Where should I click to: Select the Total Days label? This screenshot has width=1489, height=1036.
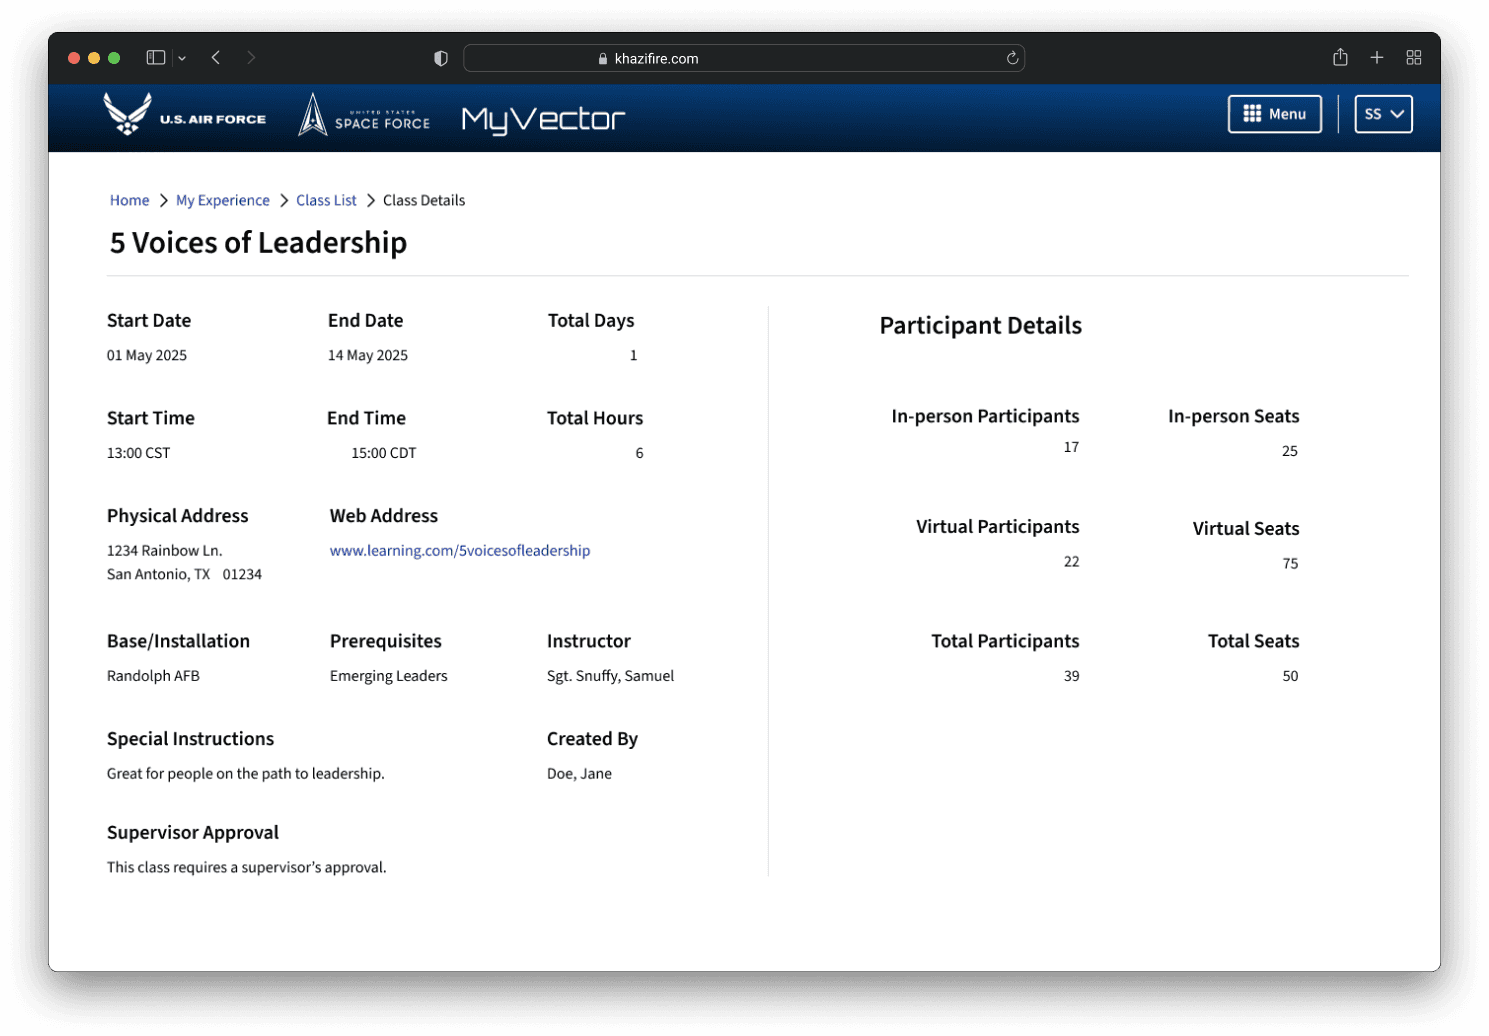[x=591, y=321]
